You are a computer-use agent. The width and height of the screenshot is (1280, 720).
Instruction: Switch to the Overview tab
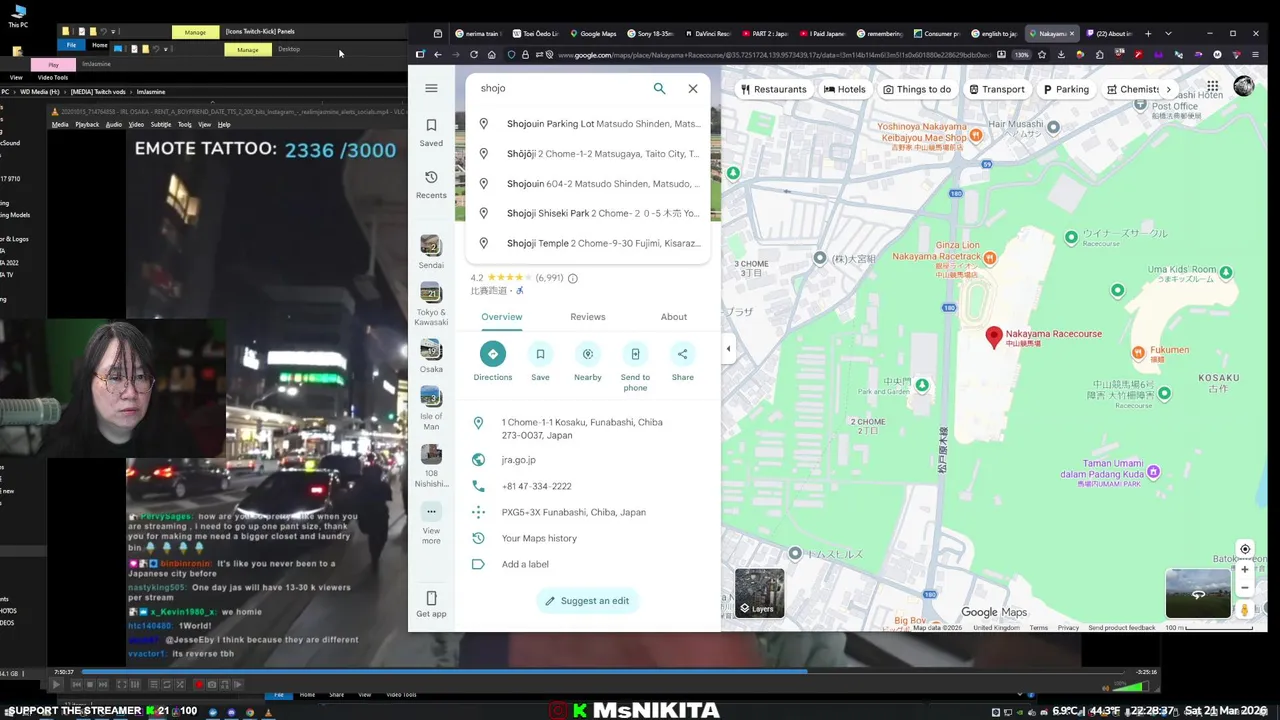501,317
